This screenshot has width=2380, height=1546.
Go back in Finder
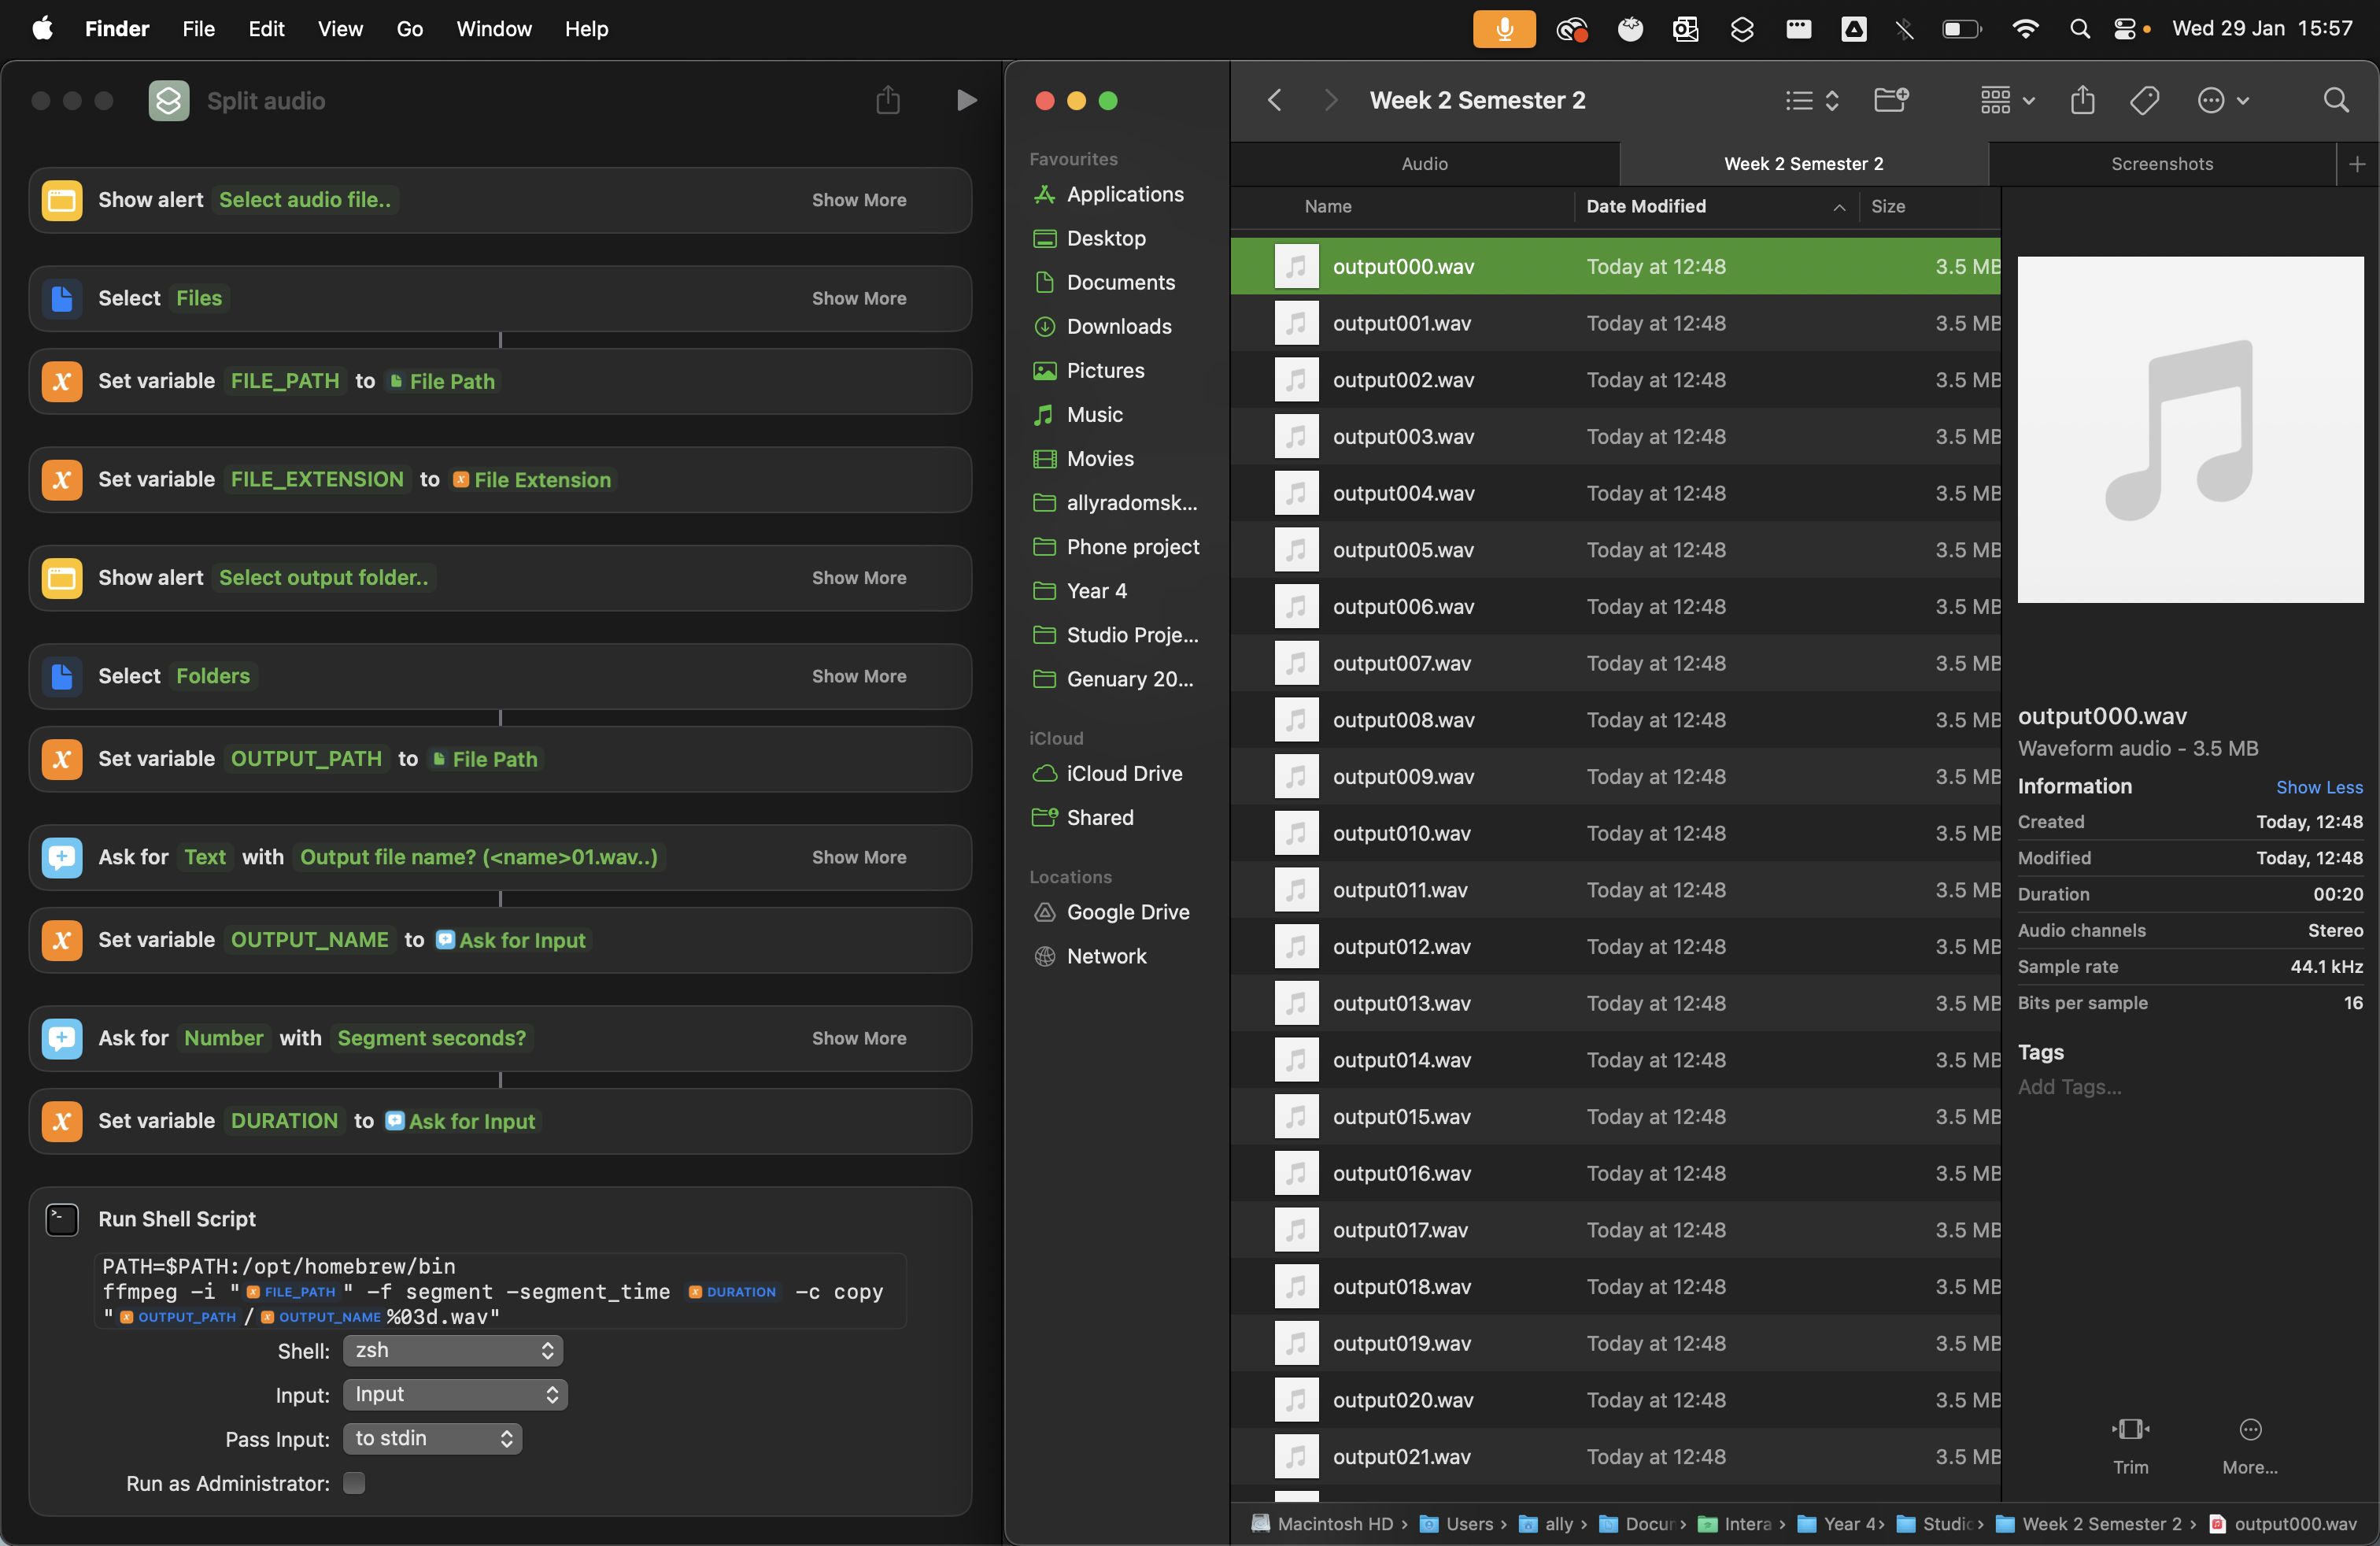[1274, 100]
